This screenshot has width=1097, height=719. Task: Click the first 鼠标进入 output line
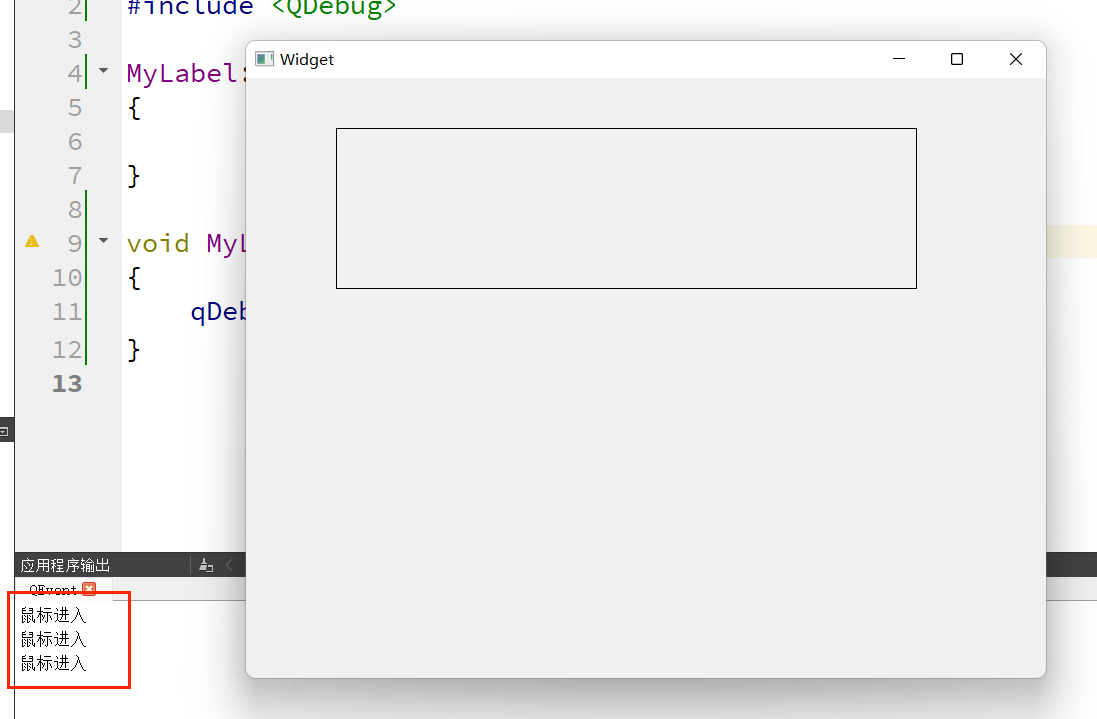pyautogui.click(x=53, y=615)
